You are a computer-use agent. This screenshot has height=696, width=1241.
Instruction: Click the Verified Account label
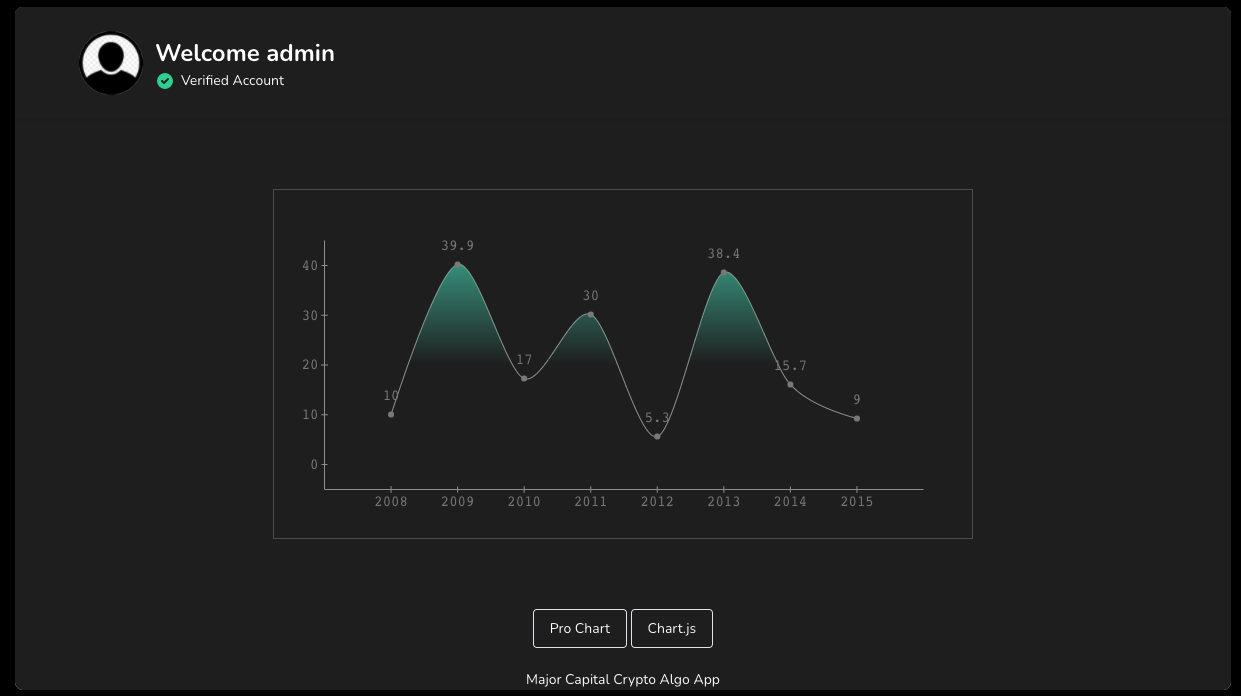(232, 81)
